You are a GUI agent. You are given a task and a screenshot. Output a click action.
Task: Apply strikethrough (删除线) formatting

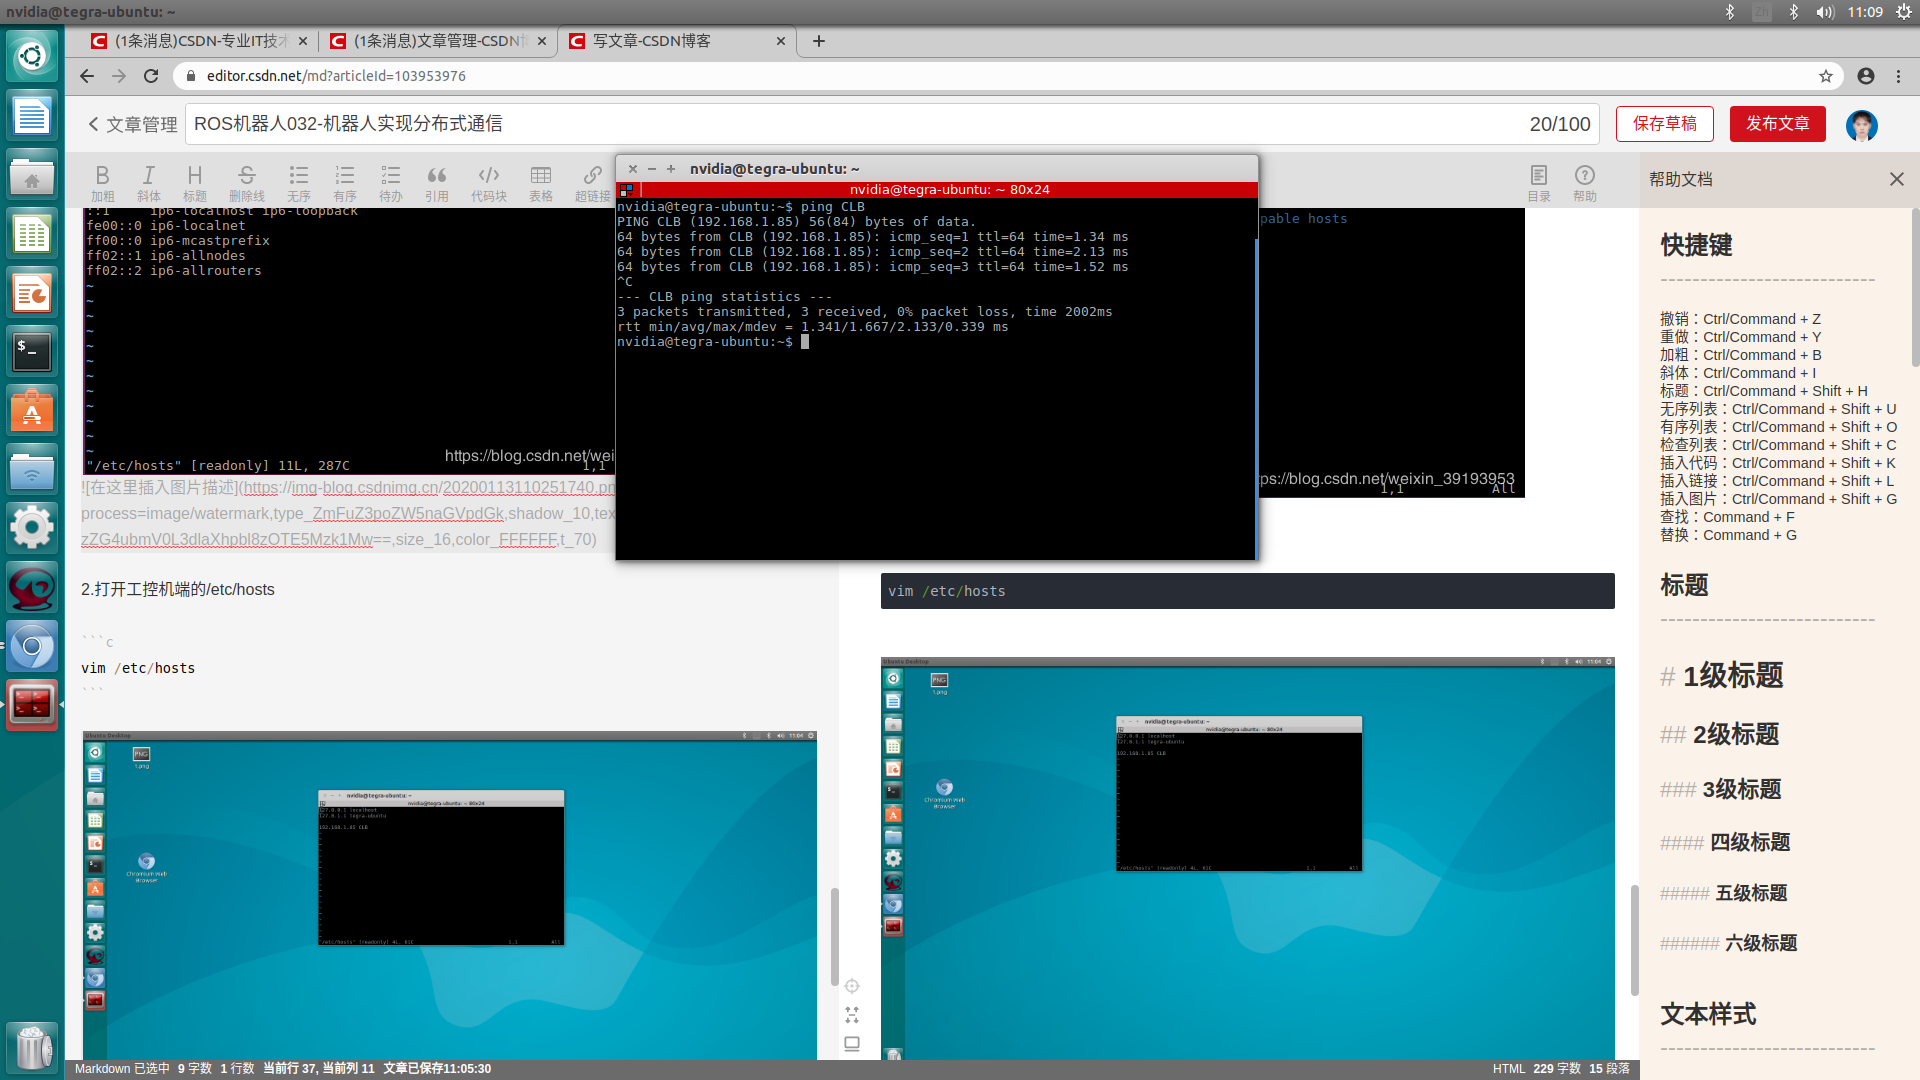point(246,183)
